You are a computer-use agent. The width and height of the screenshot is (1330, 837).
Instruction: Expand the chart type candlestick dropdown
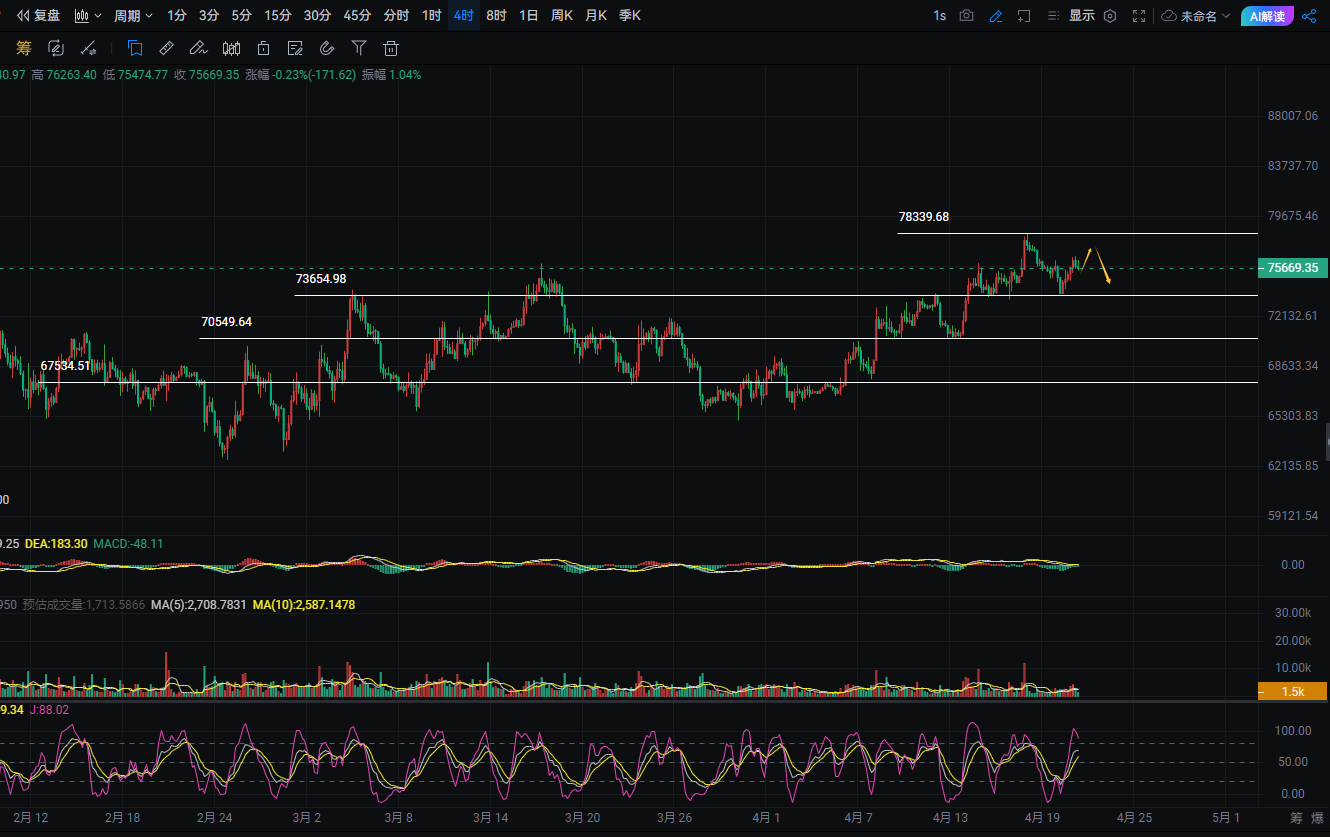88,16
